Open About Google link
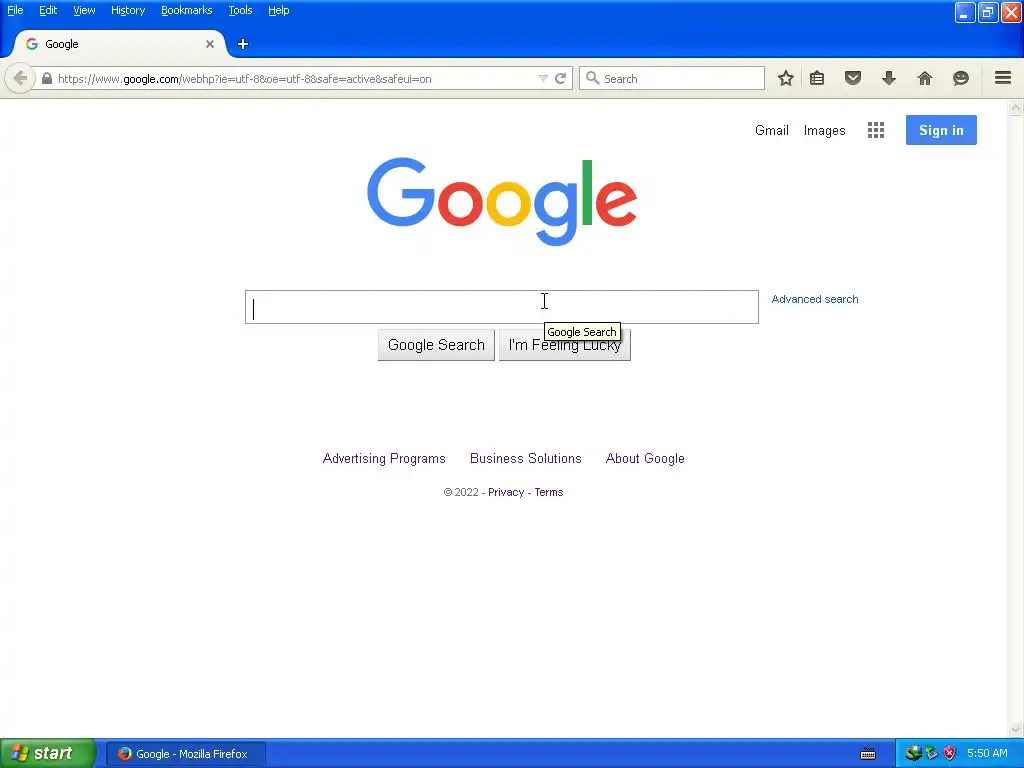This screenshot has width=1024, height=768. (645, 458)
